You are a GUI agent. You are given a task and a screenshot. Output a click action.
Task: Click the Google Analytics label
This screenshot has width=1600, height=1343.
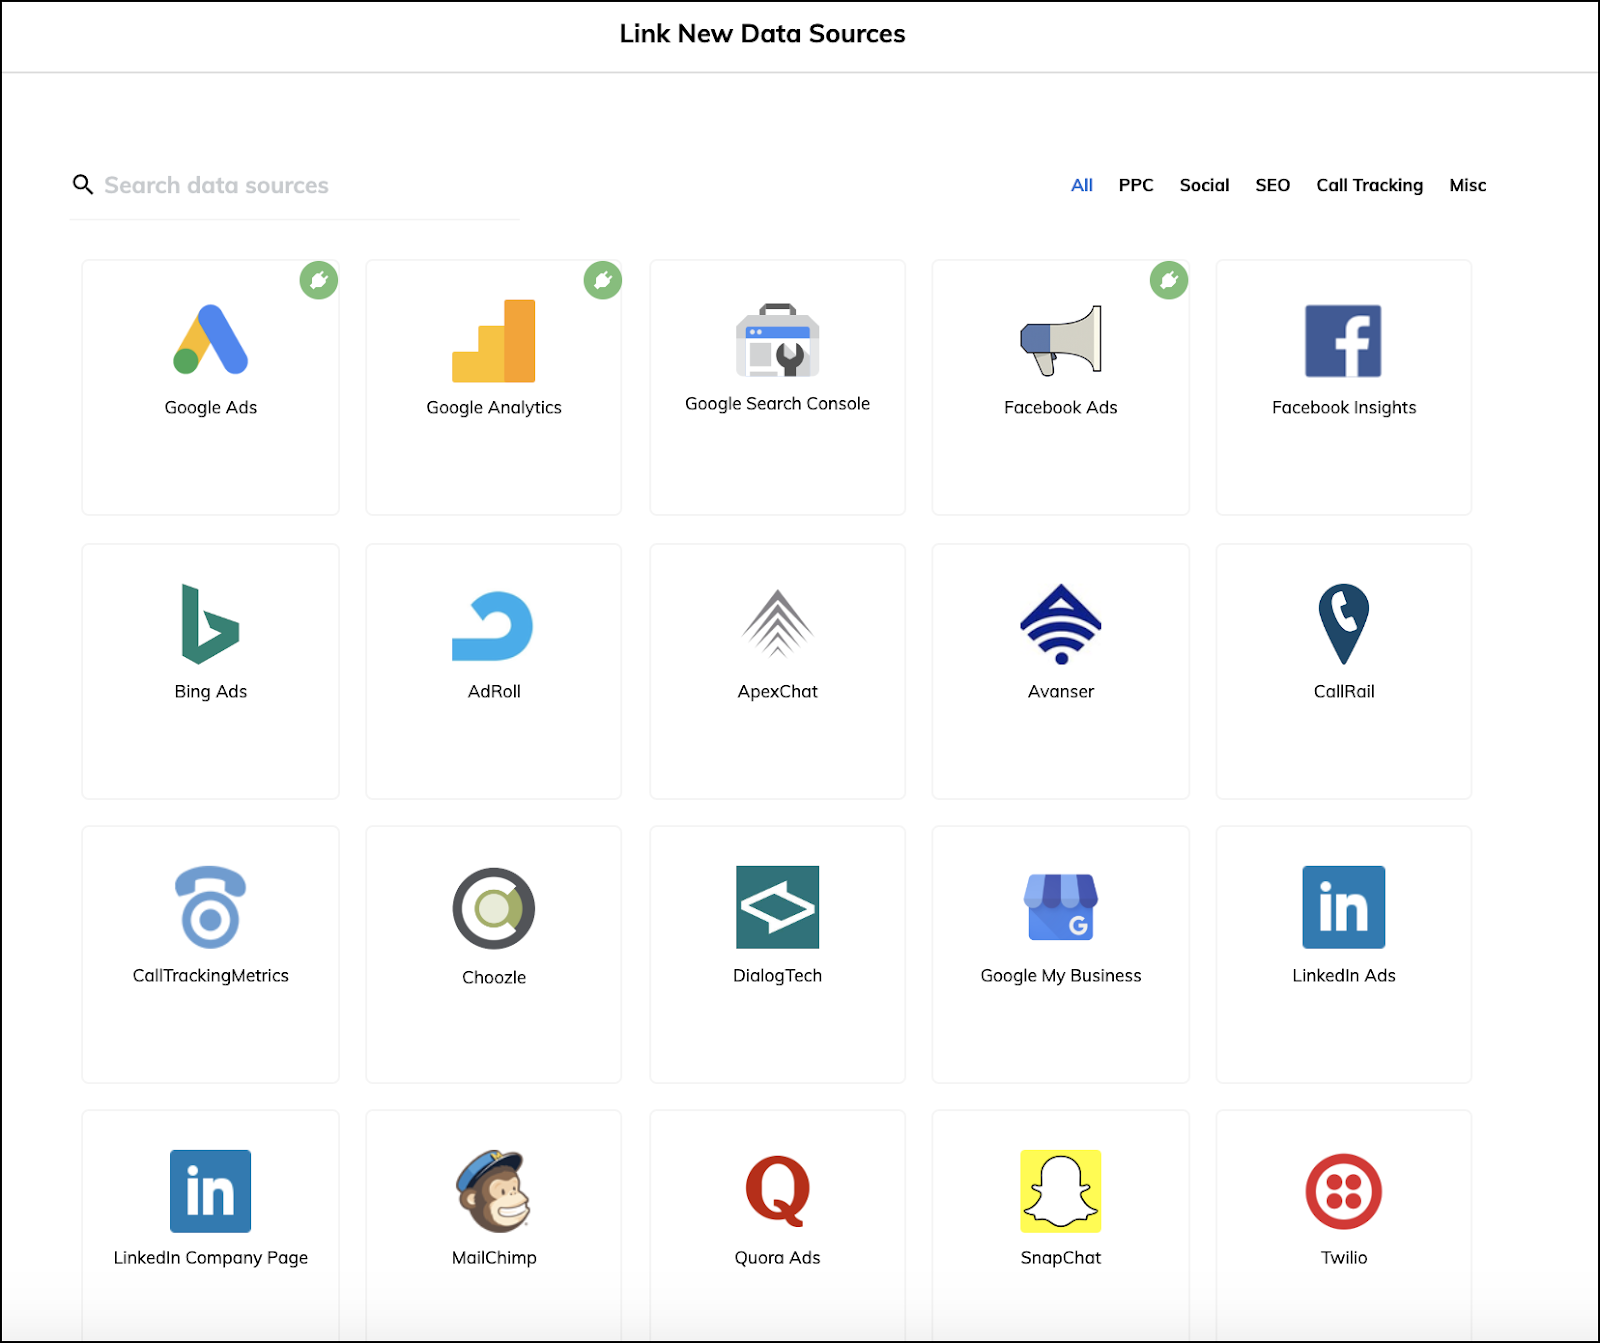[x=494, y=407]
